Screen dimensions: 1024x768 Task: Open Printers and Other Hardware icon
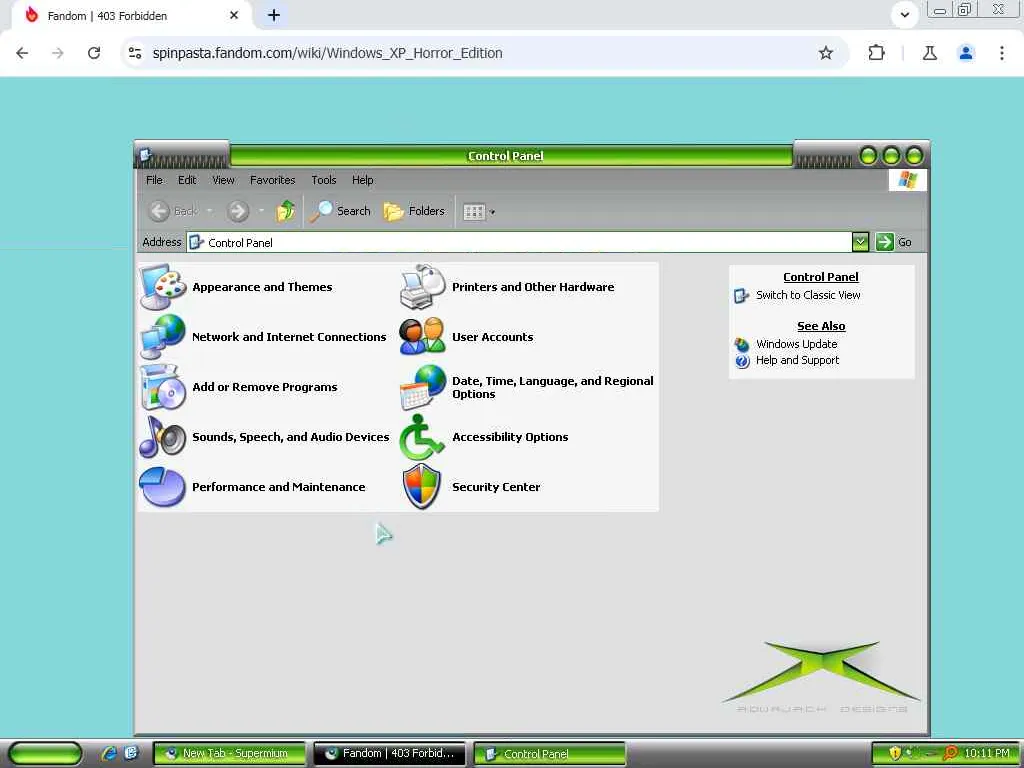(423, 287)
